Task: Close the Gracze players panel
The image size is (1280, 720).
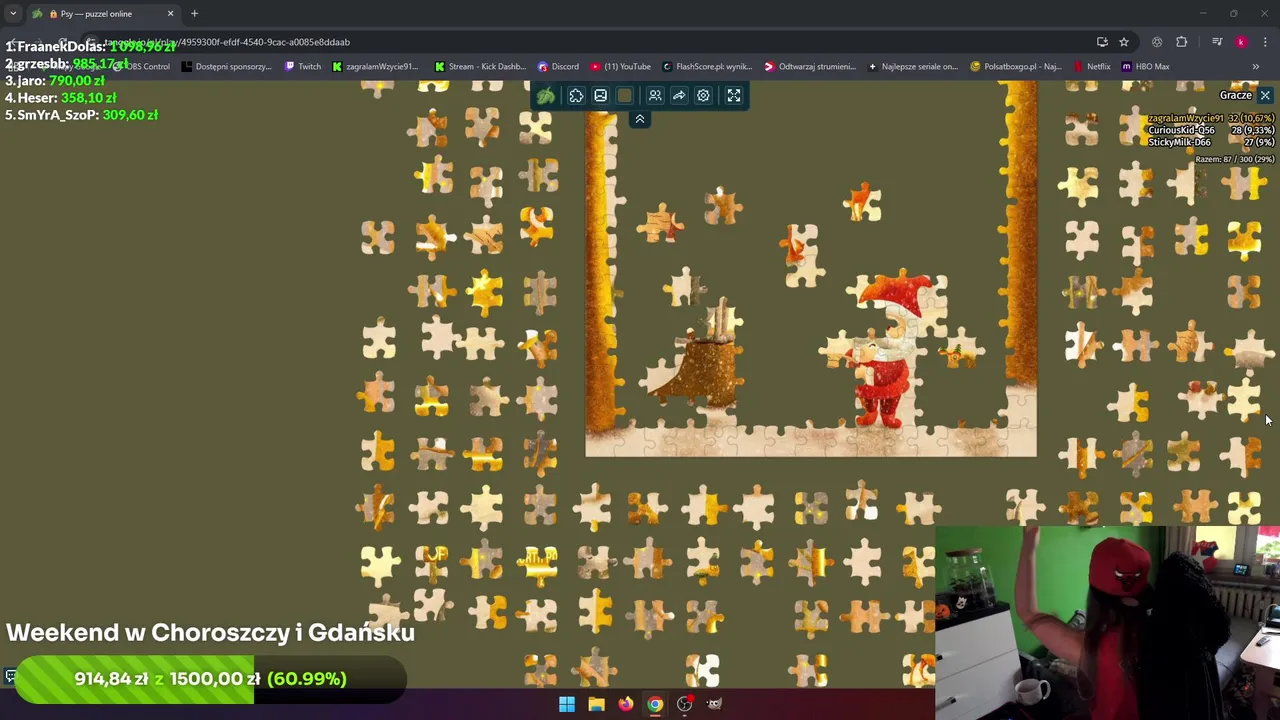Action: [1265, 95]
